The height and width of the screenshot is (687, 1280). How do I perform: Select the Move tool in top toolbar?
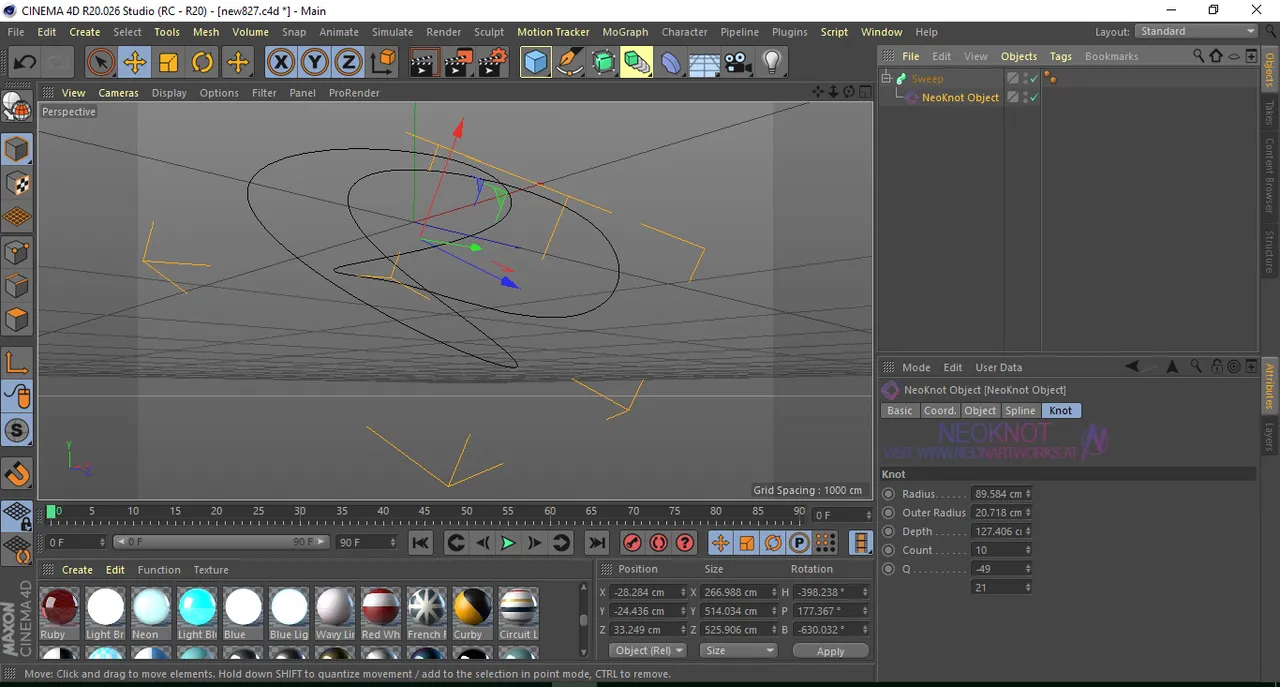click(134, 63)
